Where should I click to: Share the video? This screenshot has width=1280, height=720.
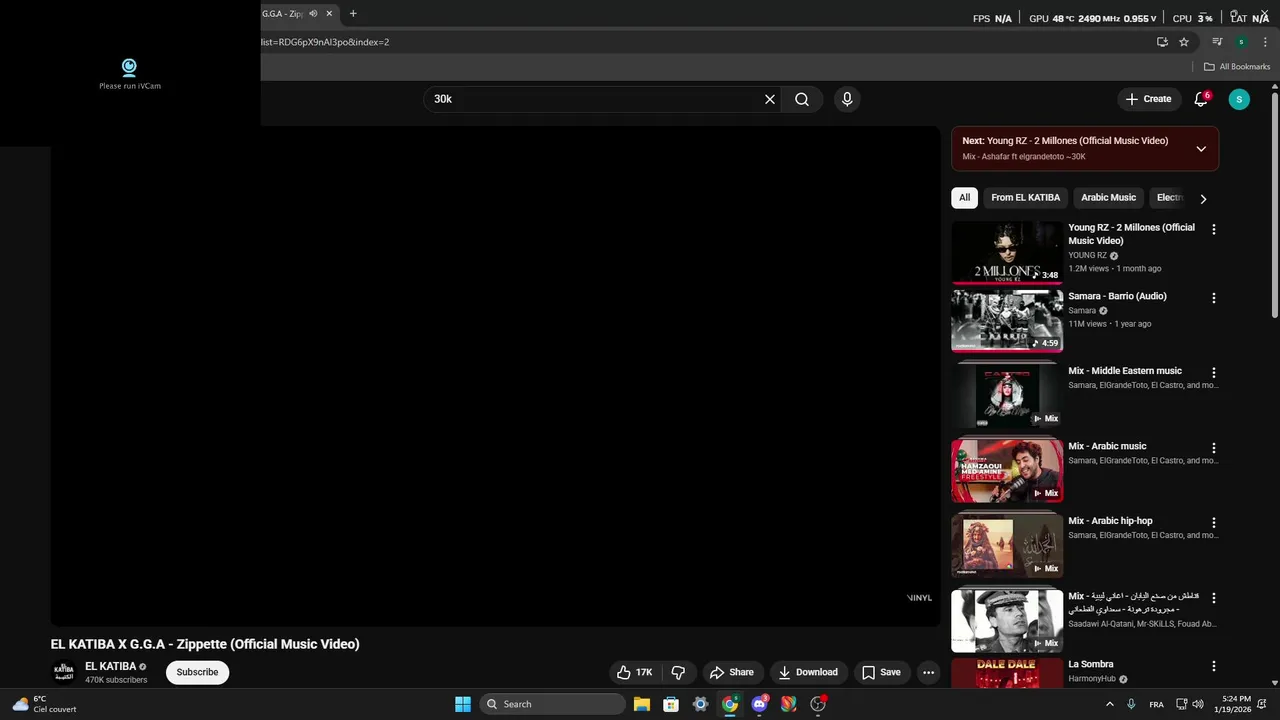[x=731, y=672]
